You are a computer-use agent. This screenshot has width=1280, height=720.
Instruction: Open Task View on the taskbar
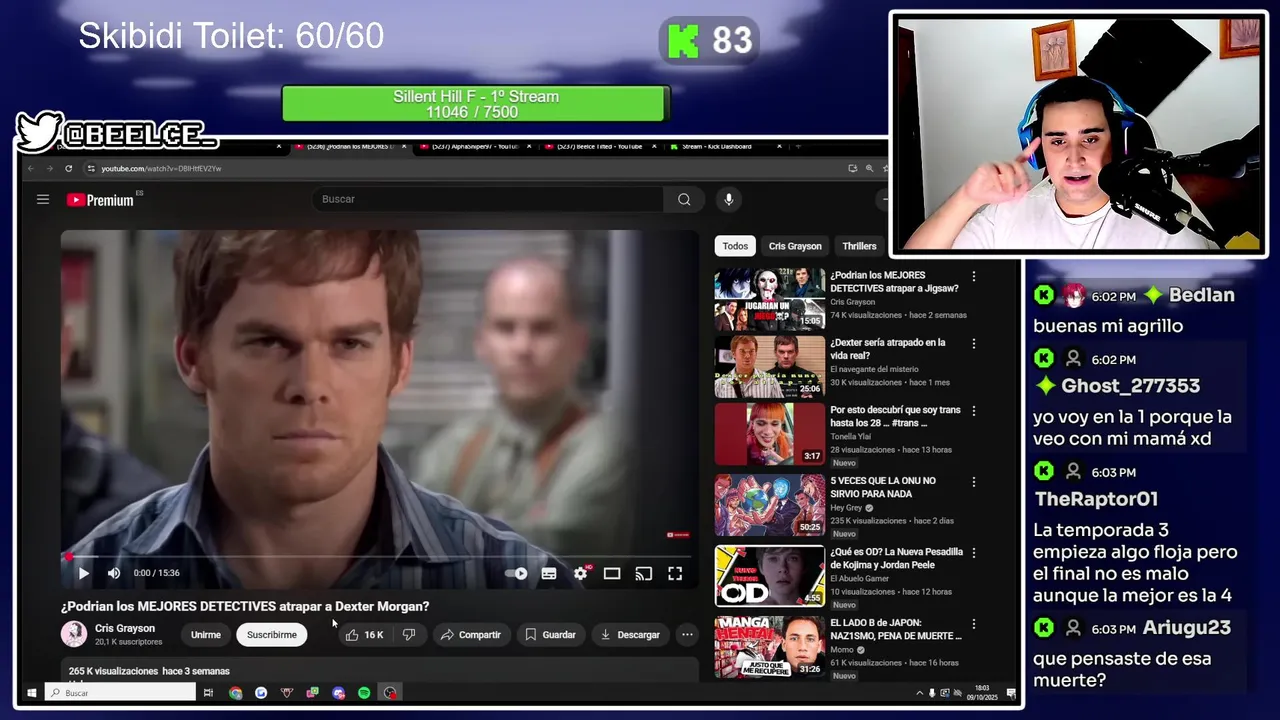208,692
